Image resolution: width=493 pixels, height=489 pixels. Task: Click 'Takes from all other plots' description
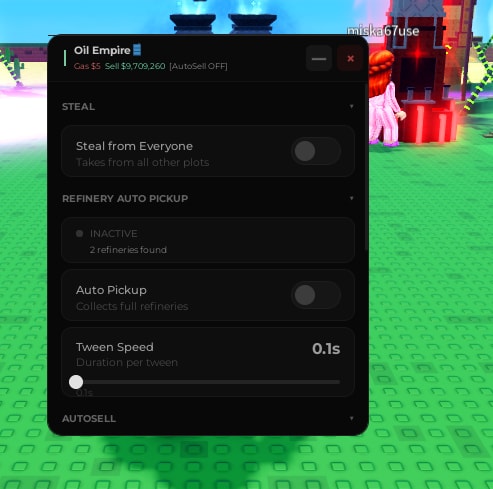point(143,162)
